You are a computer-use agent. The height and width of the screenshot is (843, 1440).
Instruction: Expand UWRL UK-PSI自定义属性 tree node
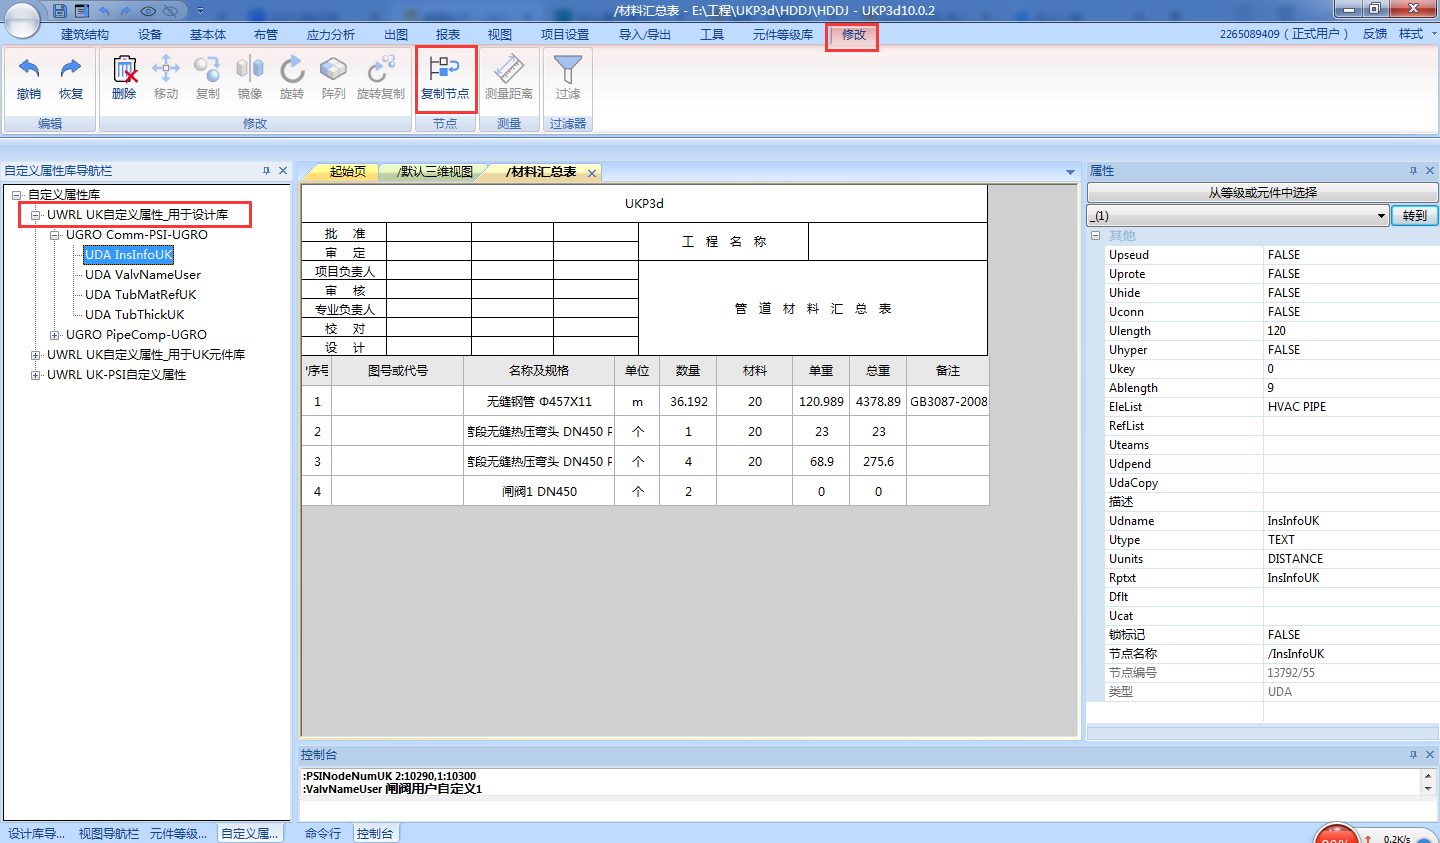(x=36, y=375)
